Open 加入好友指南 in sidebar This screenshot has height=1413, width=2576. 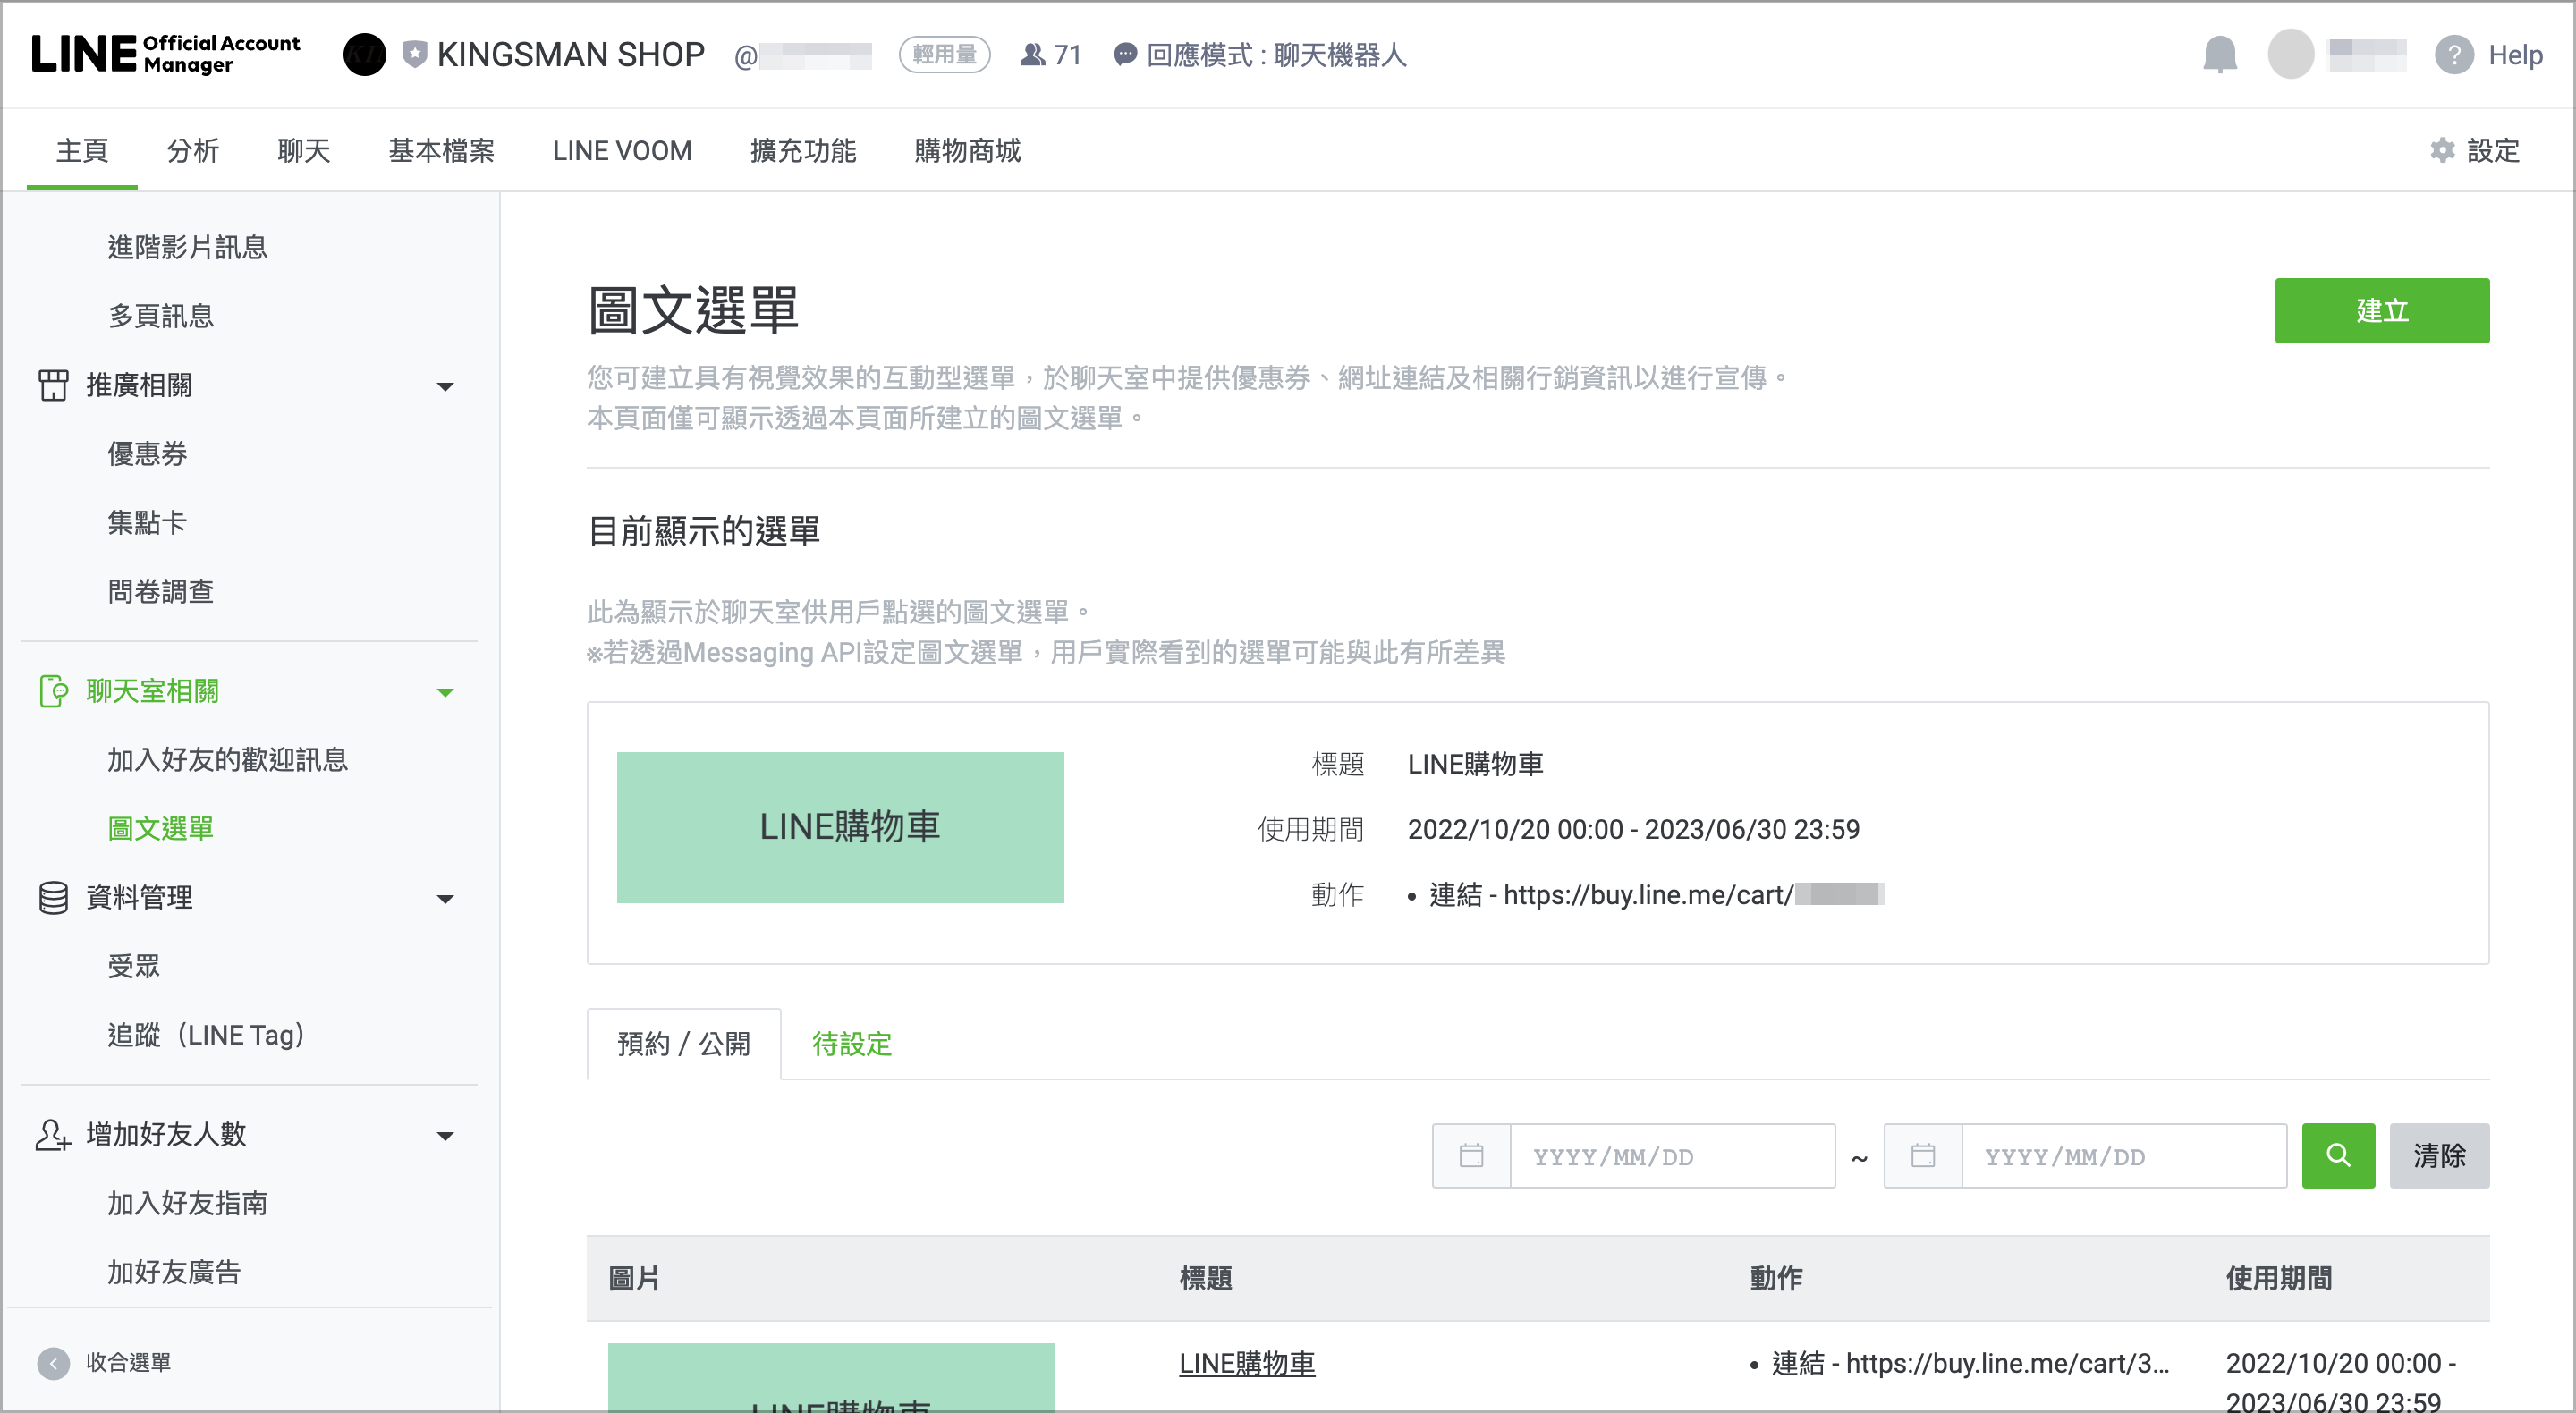coord(187,1203)
